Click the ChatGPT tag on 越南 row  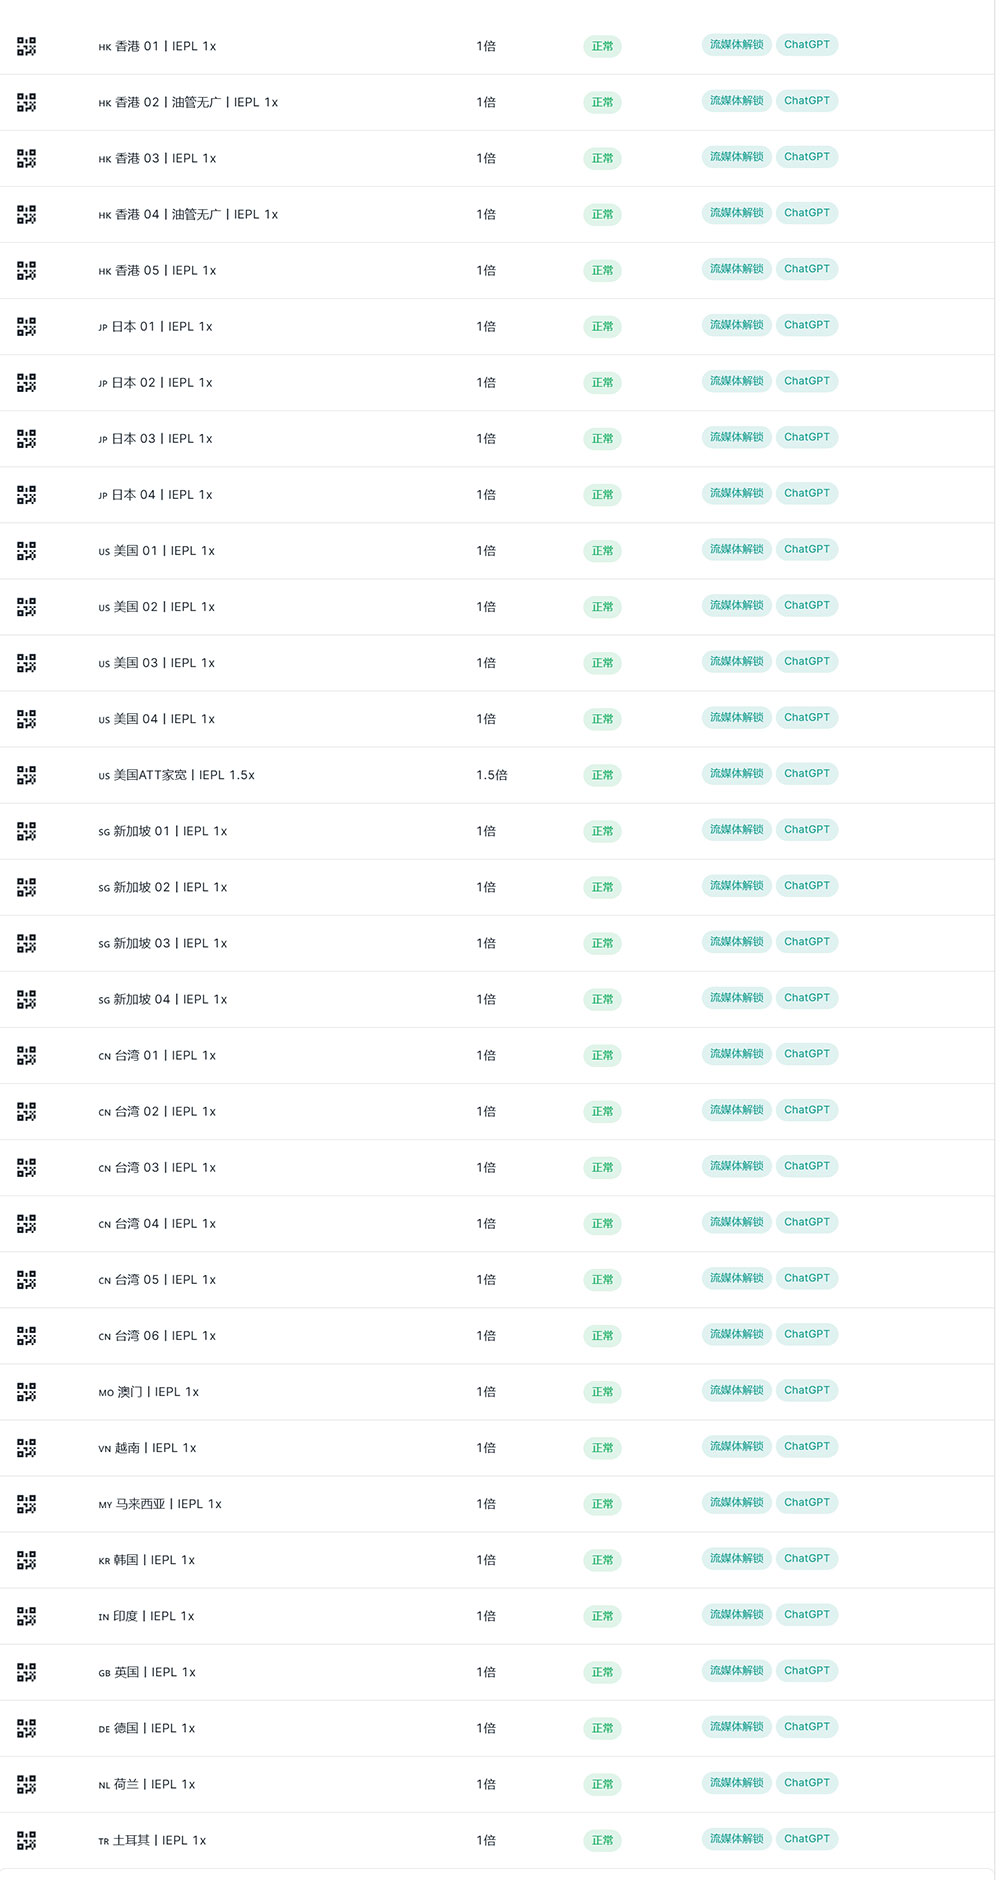coord(807,1446)
